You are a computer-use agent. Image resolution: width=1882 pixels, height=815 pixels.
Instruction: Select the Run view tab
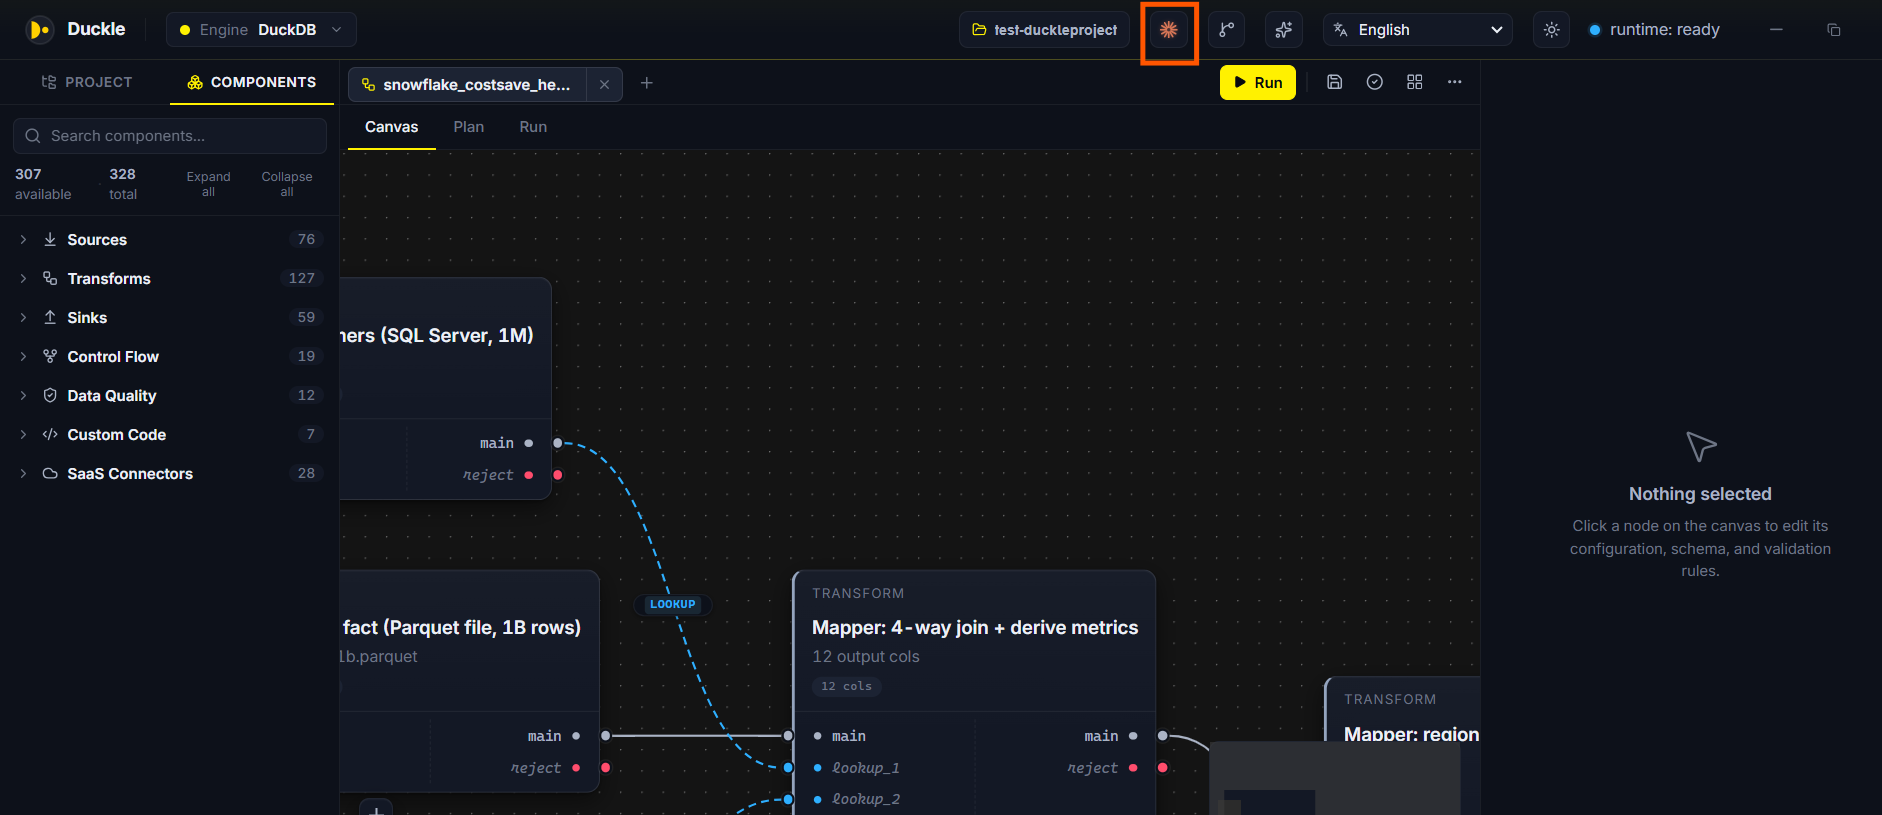[x=533, y=127]
